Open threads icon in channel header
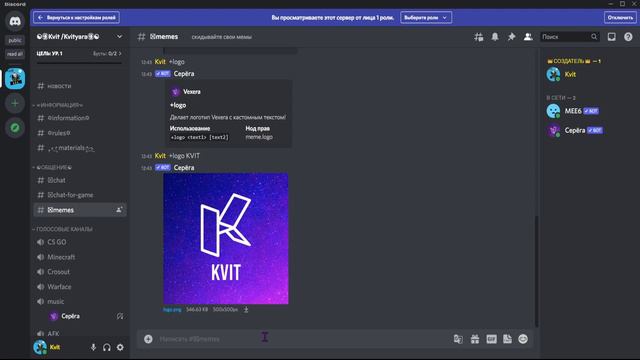 coord(479,37)
